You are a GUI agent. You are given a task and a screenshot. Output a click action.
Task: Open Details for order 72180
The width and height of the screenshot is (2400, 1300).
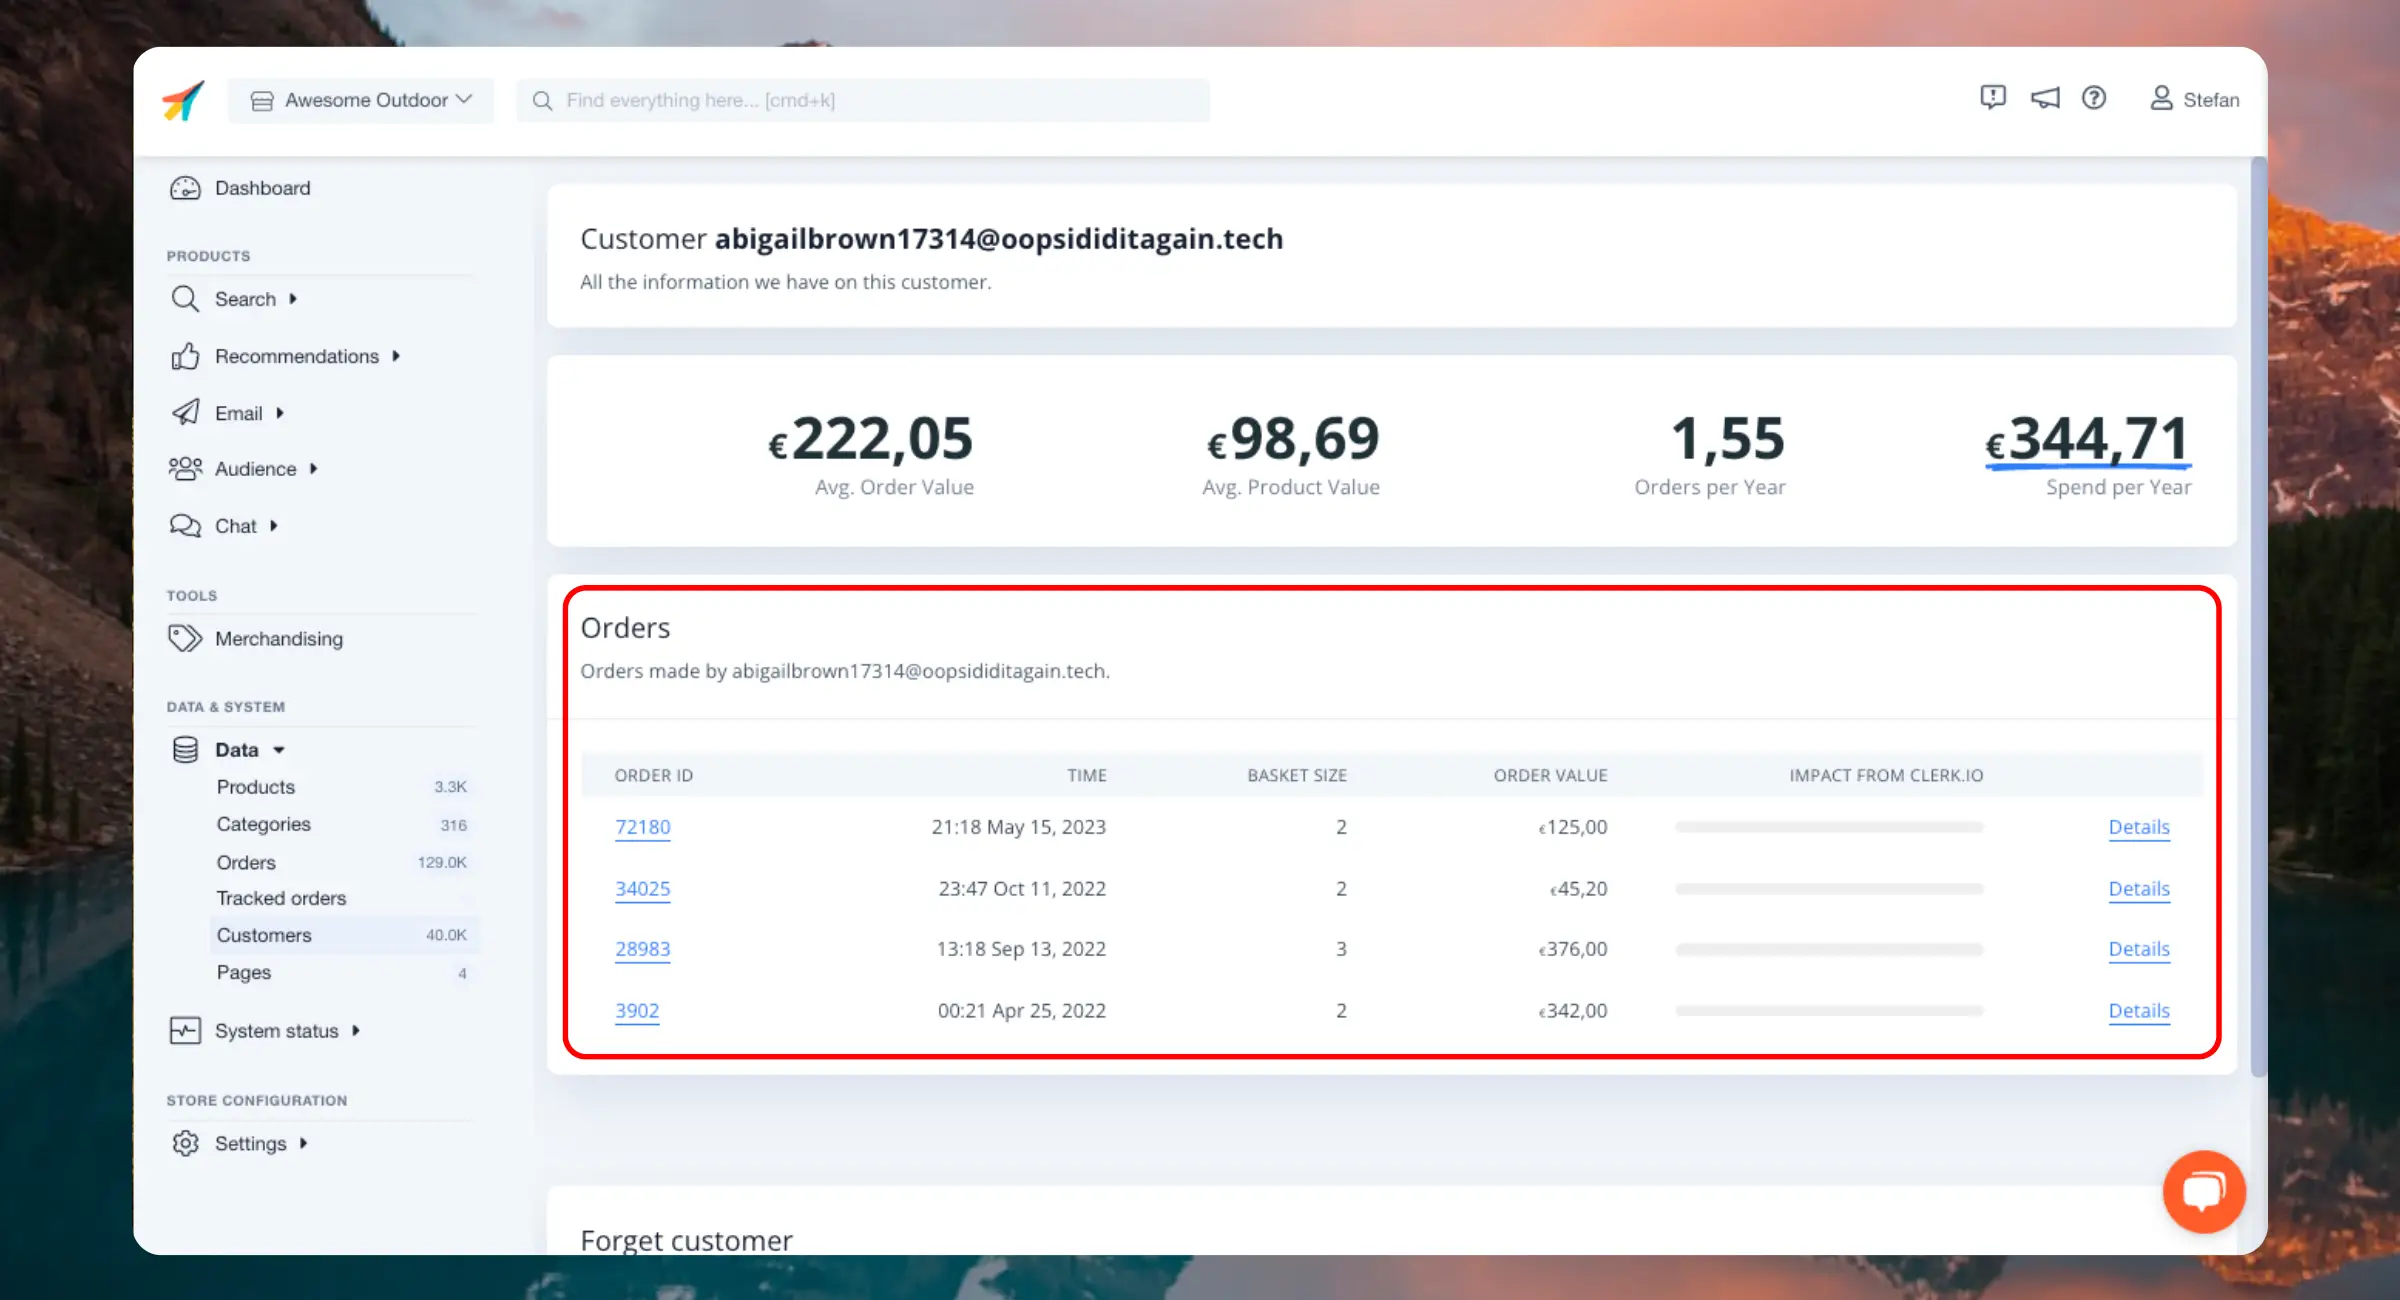click(x=2139, y=827)
